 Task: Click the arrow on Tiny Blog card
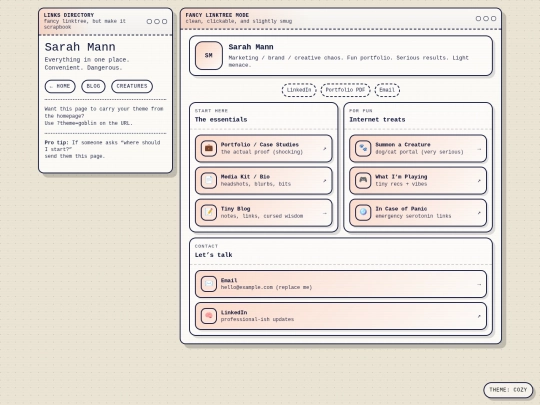click(x=324, y=213)
